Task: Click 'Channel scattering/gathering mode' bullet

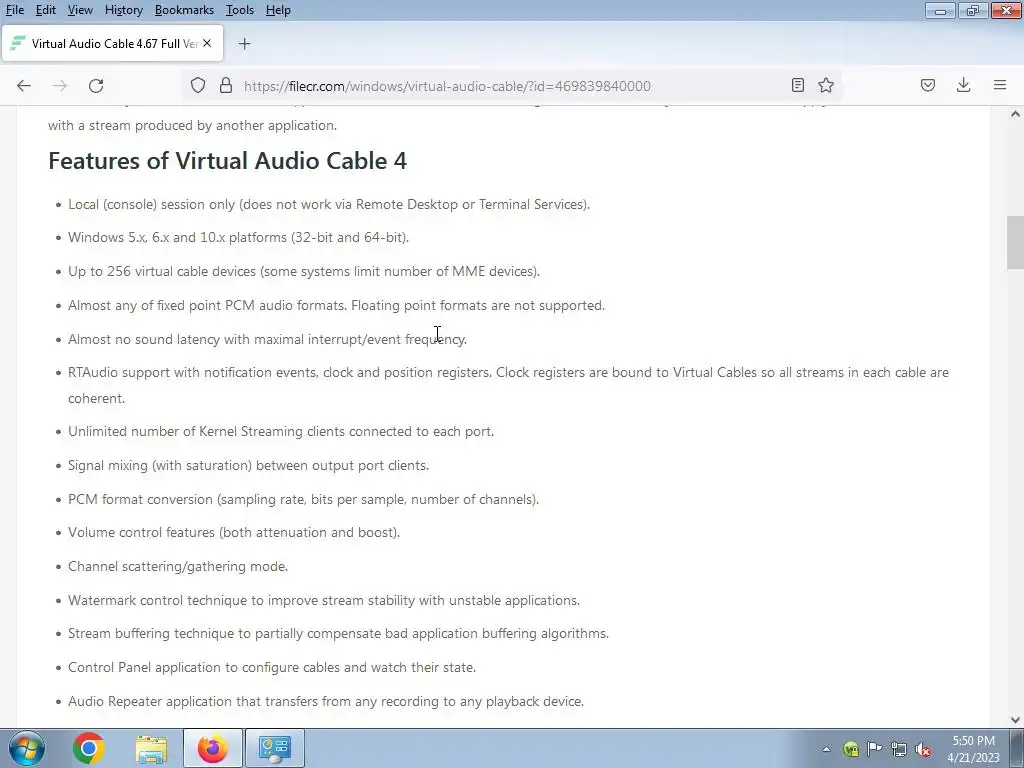Action: pyautogui.click(x=178, y=567)
